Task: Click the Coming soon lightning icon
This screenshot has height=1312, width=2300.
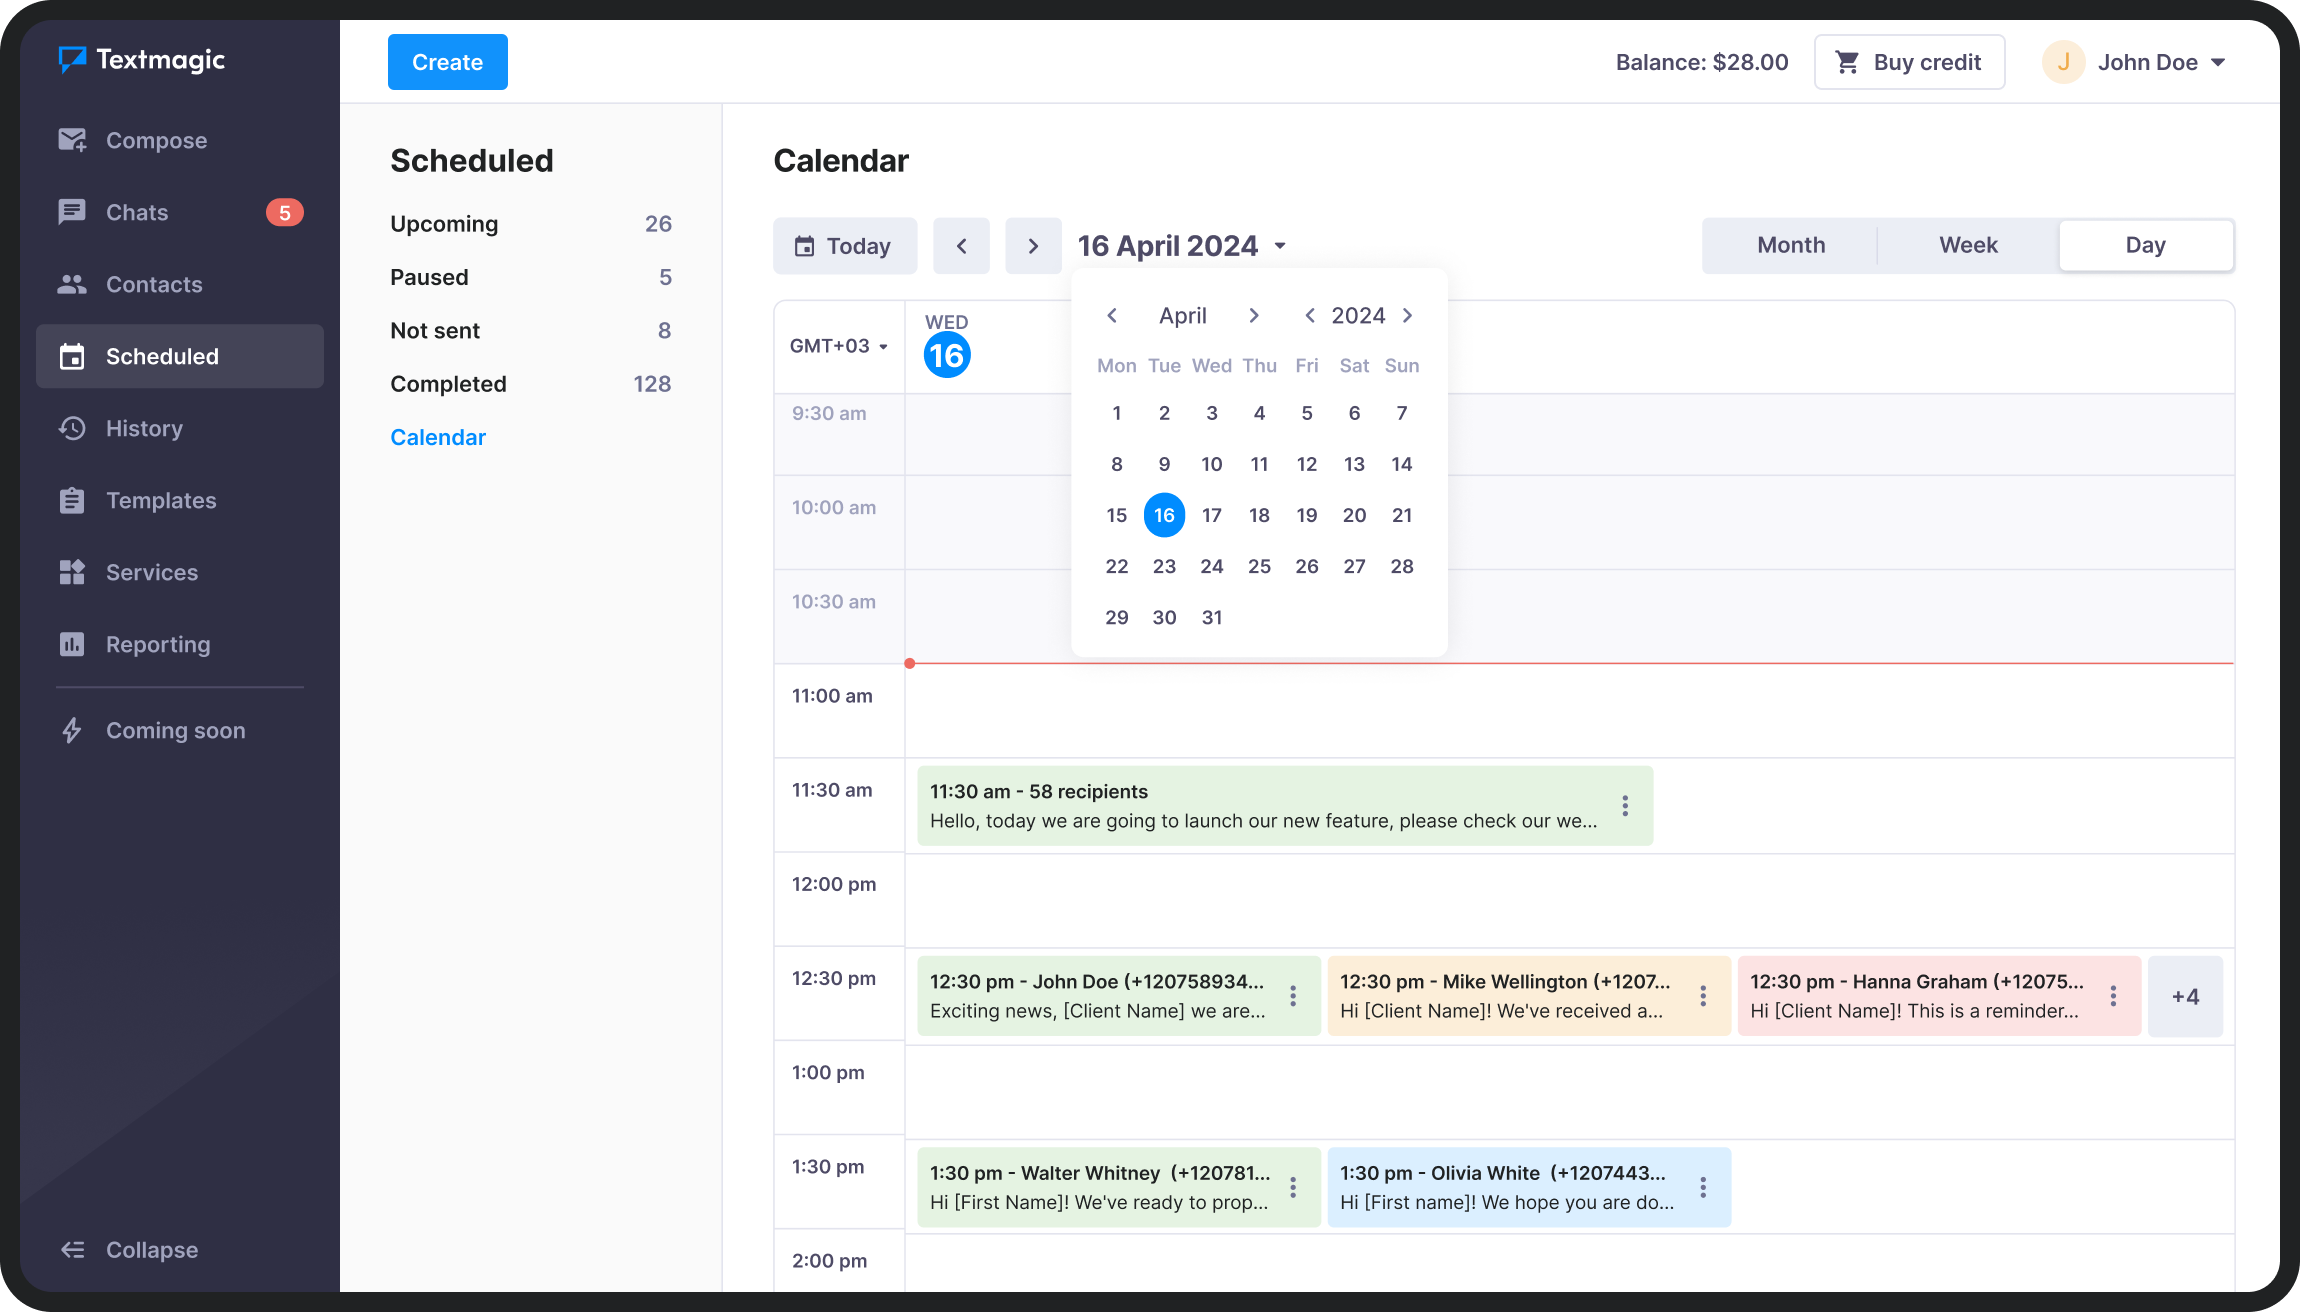Action: pos(72,731)
